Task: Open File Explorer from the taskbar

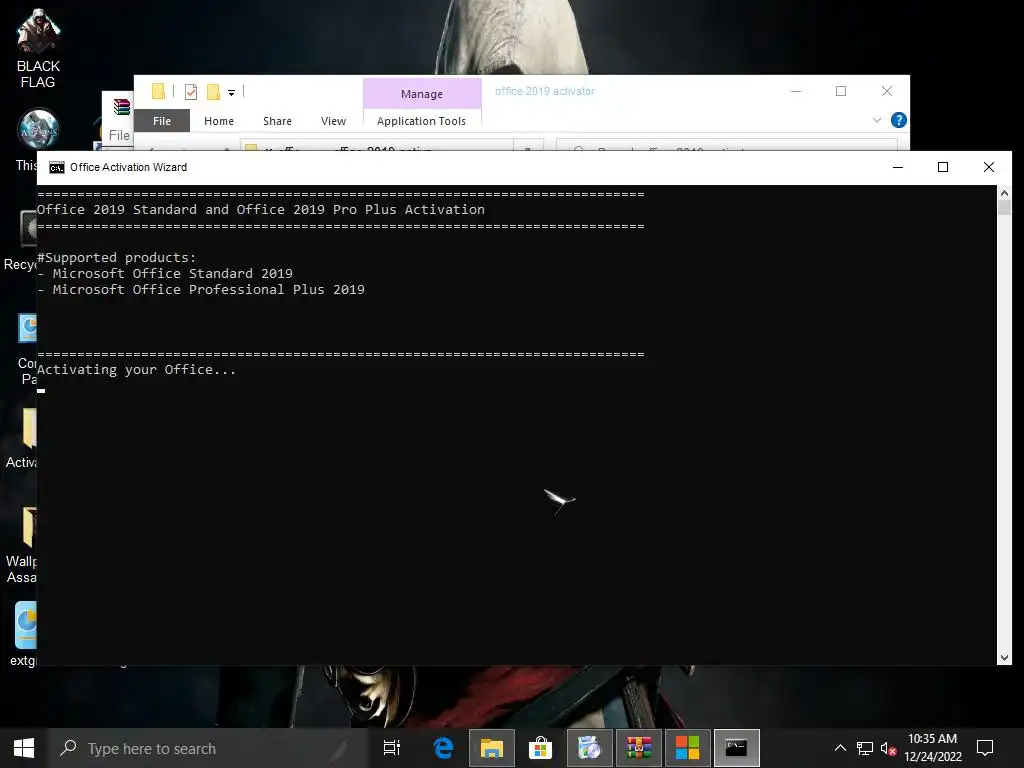Action: pos(492,748)
